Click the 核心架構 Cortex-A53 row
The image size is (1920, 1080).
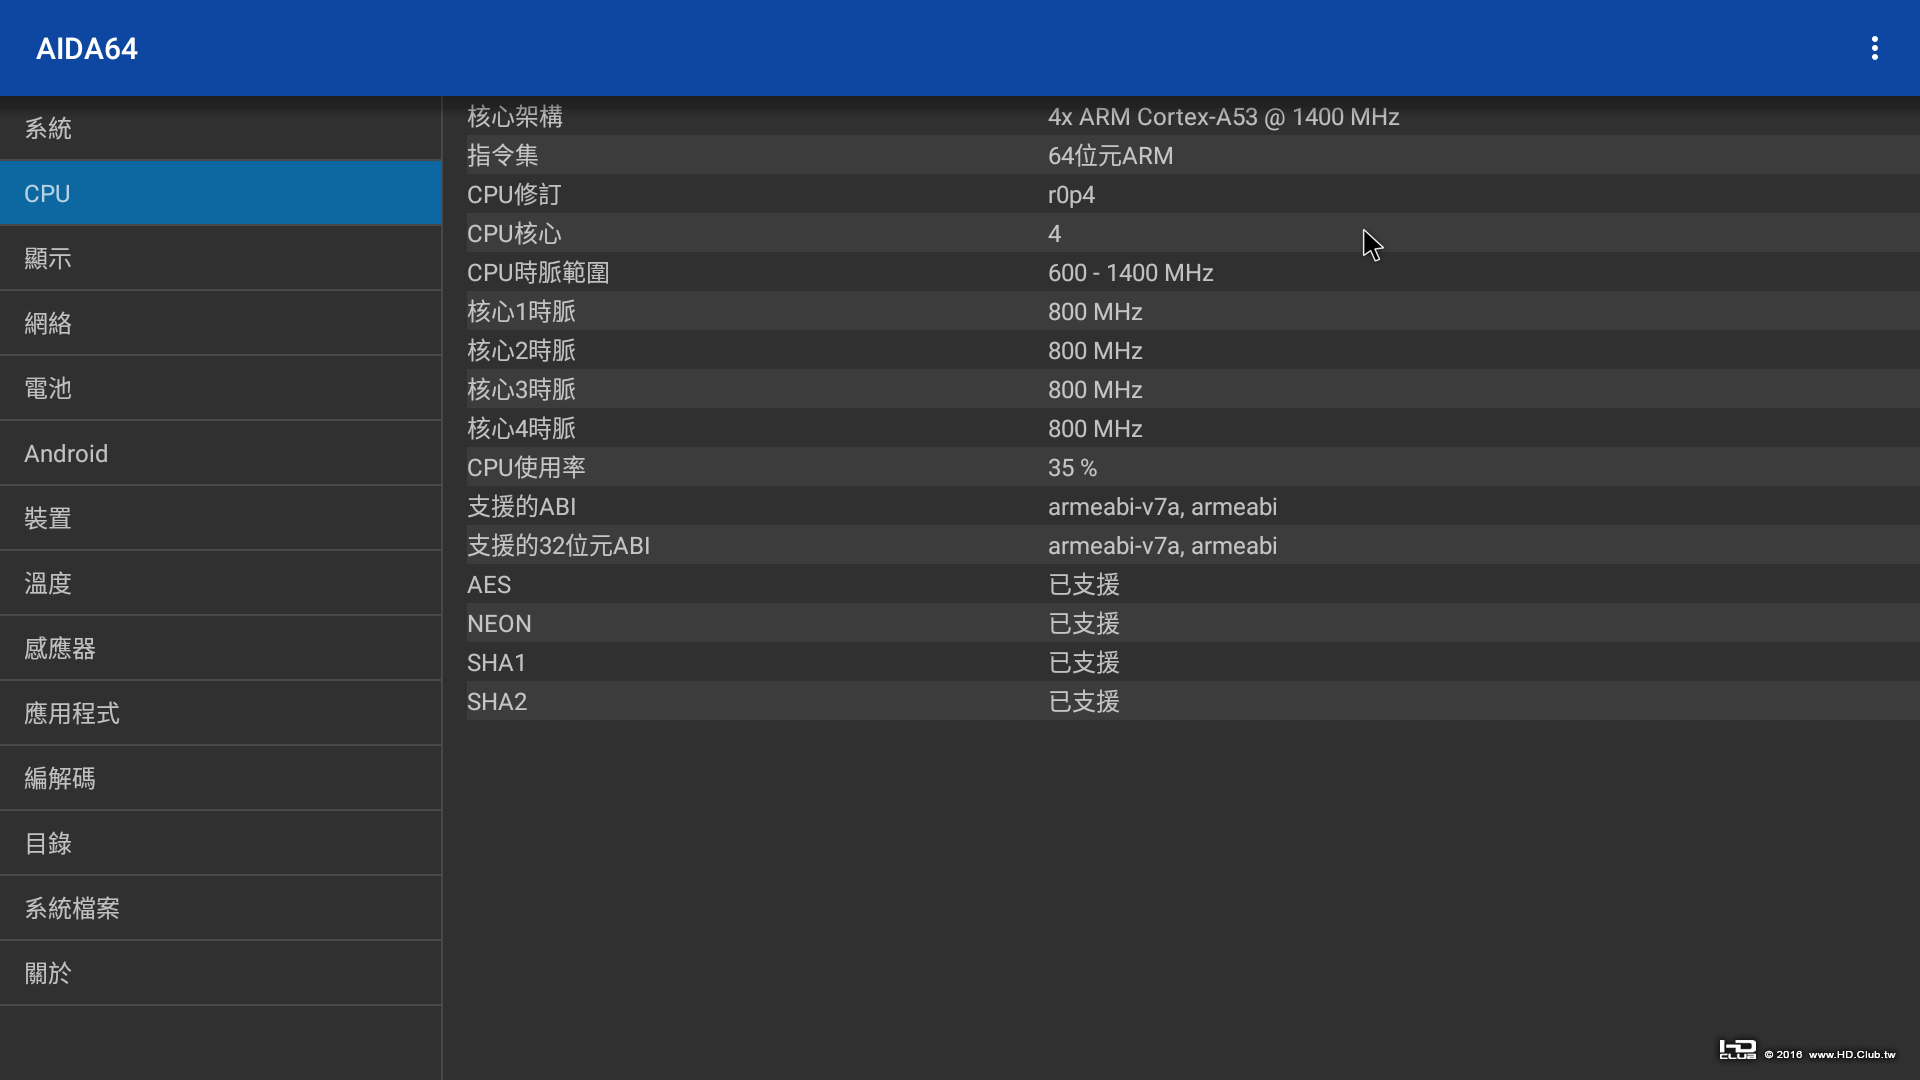[1190, 117]
